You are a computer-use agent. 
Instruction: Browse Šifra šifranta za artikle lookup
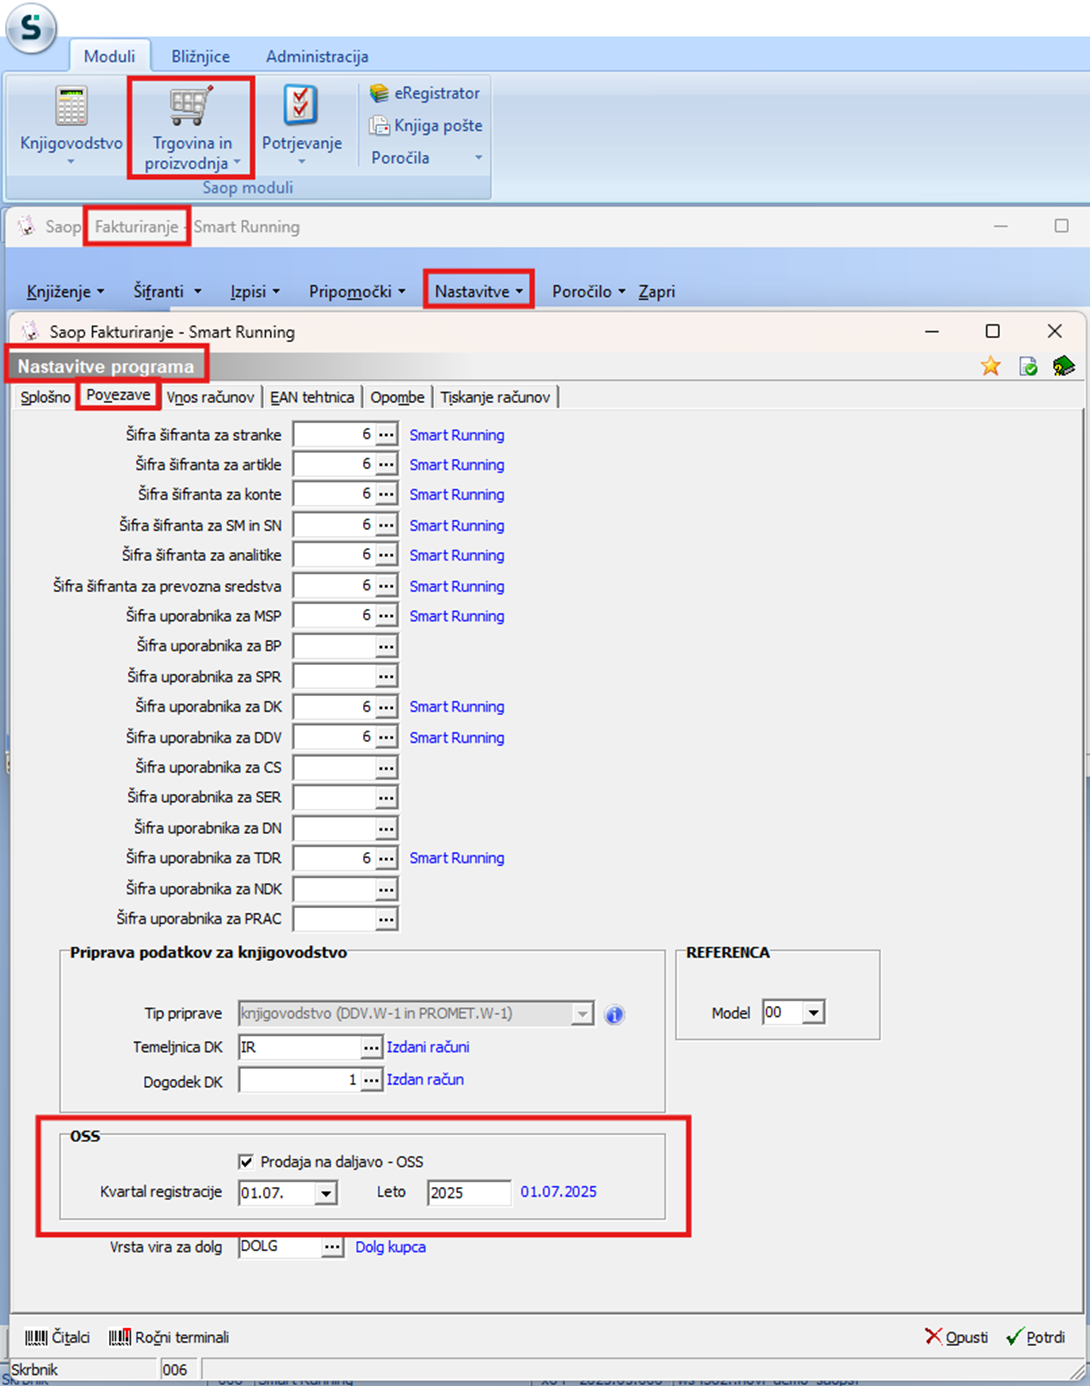pos(386,464)
